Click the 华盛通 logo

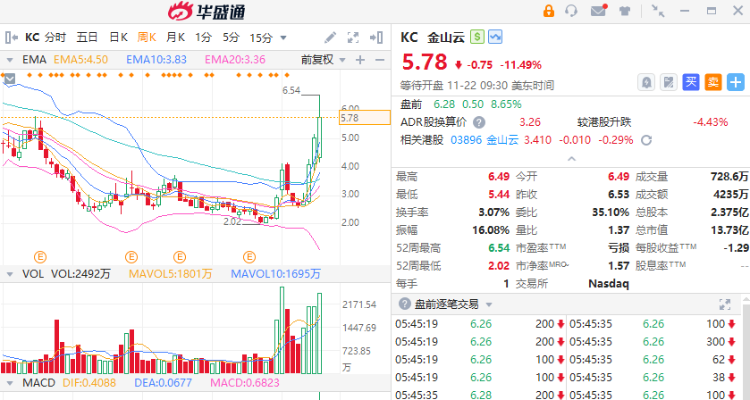(207, 11)
